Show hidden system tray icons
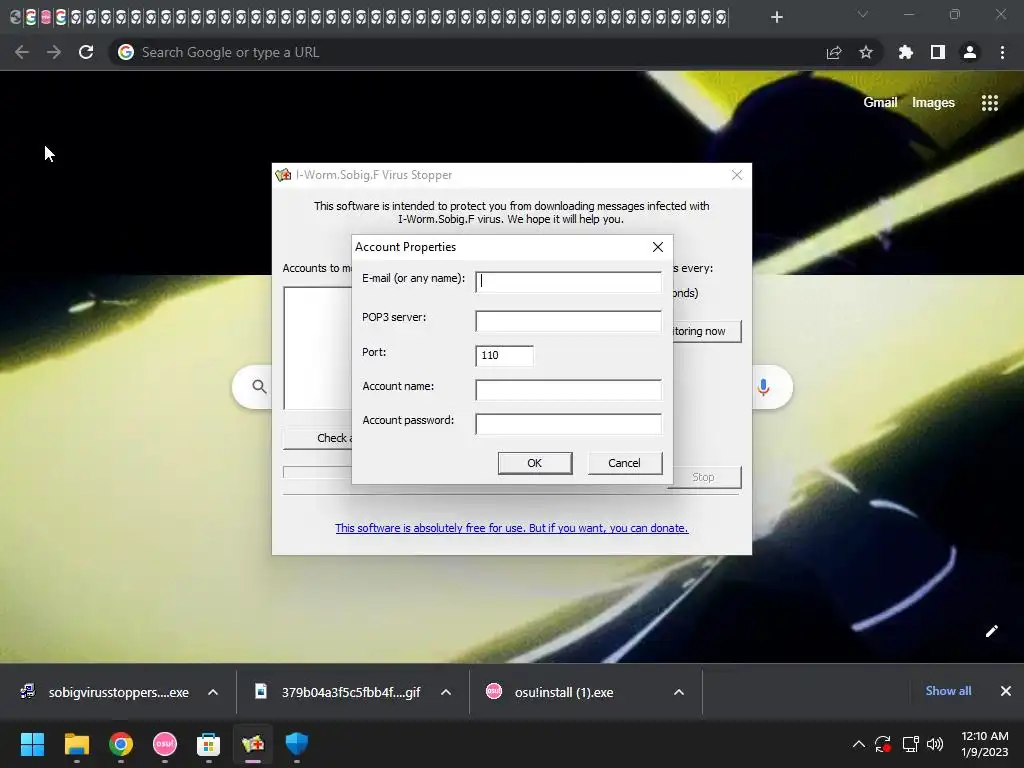1024x768 pixels. [x=859, y=744]
